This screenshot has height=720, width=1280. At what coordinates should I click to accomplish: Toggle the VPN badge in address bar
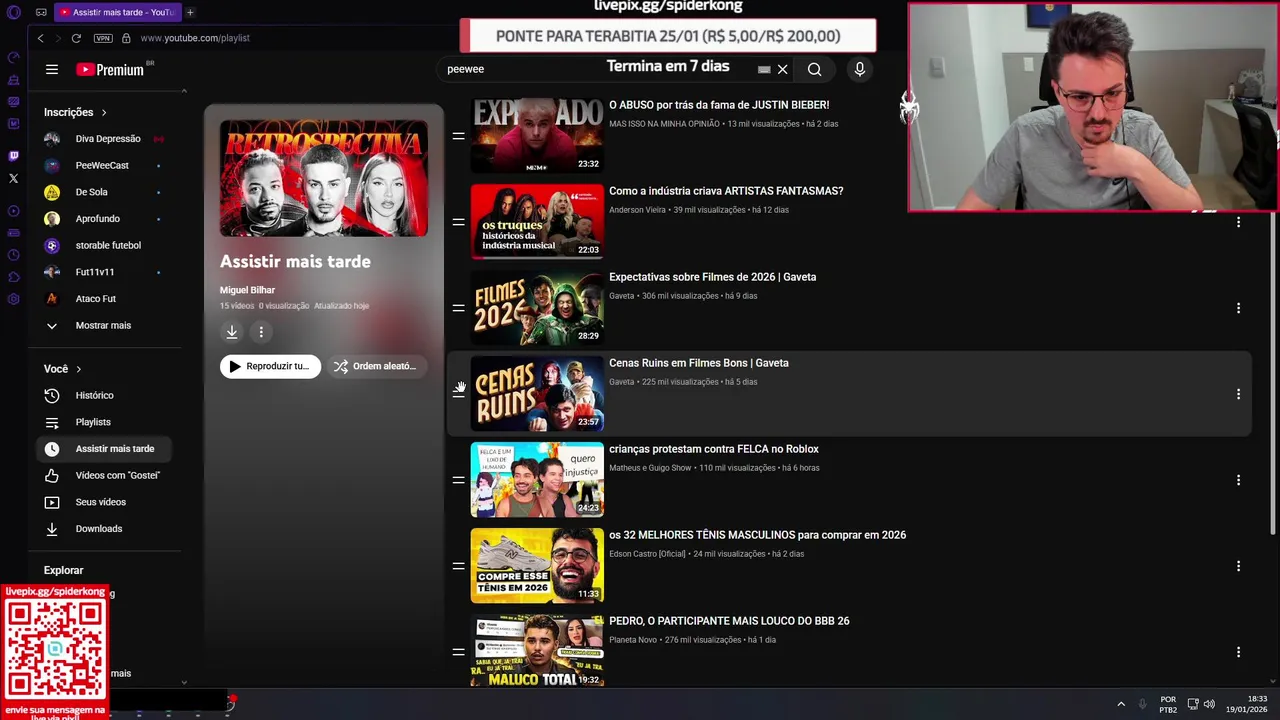pos(103,38)
